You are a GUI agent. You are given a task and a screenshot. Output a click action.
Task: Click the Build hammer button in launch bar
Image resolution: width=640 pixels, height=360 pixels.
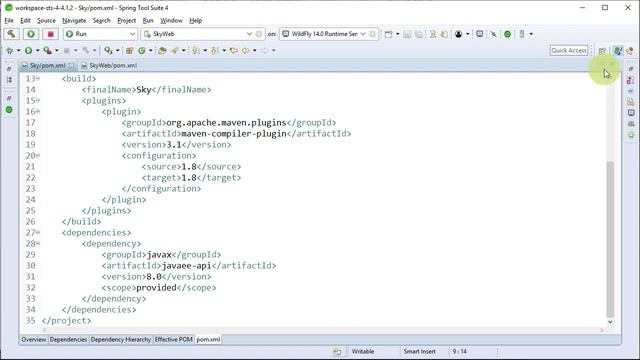11,34
